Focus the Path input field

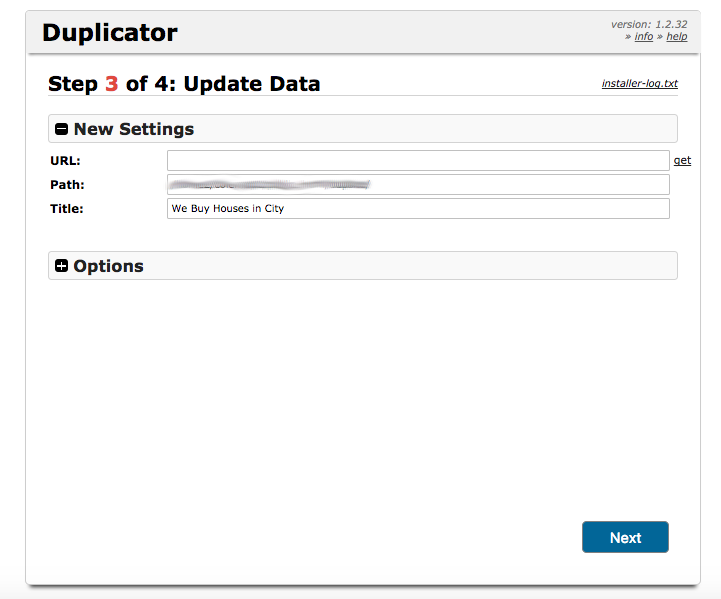tap(417, 185)
